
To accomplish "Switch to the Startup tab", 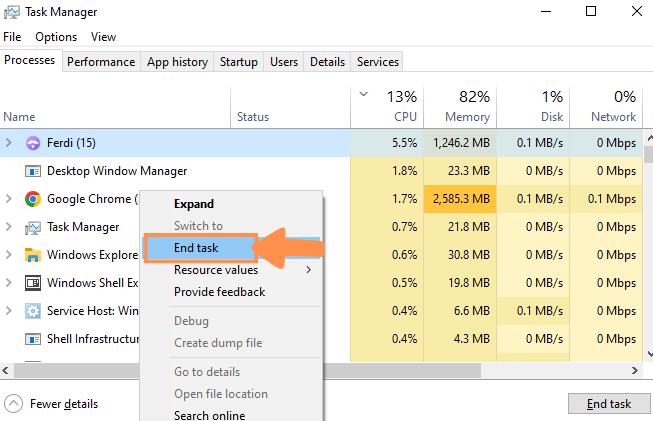I will tap(239, 62).
